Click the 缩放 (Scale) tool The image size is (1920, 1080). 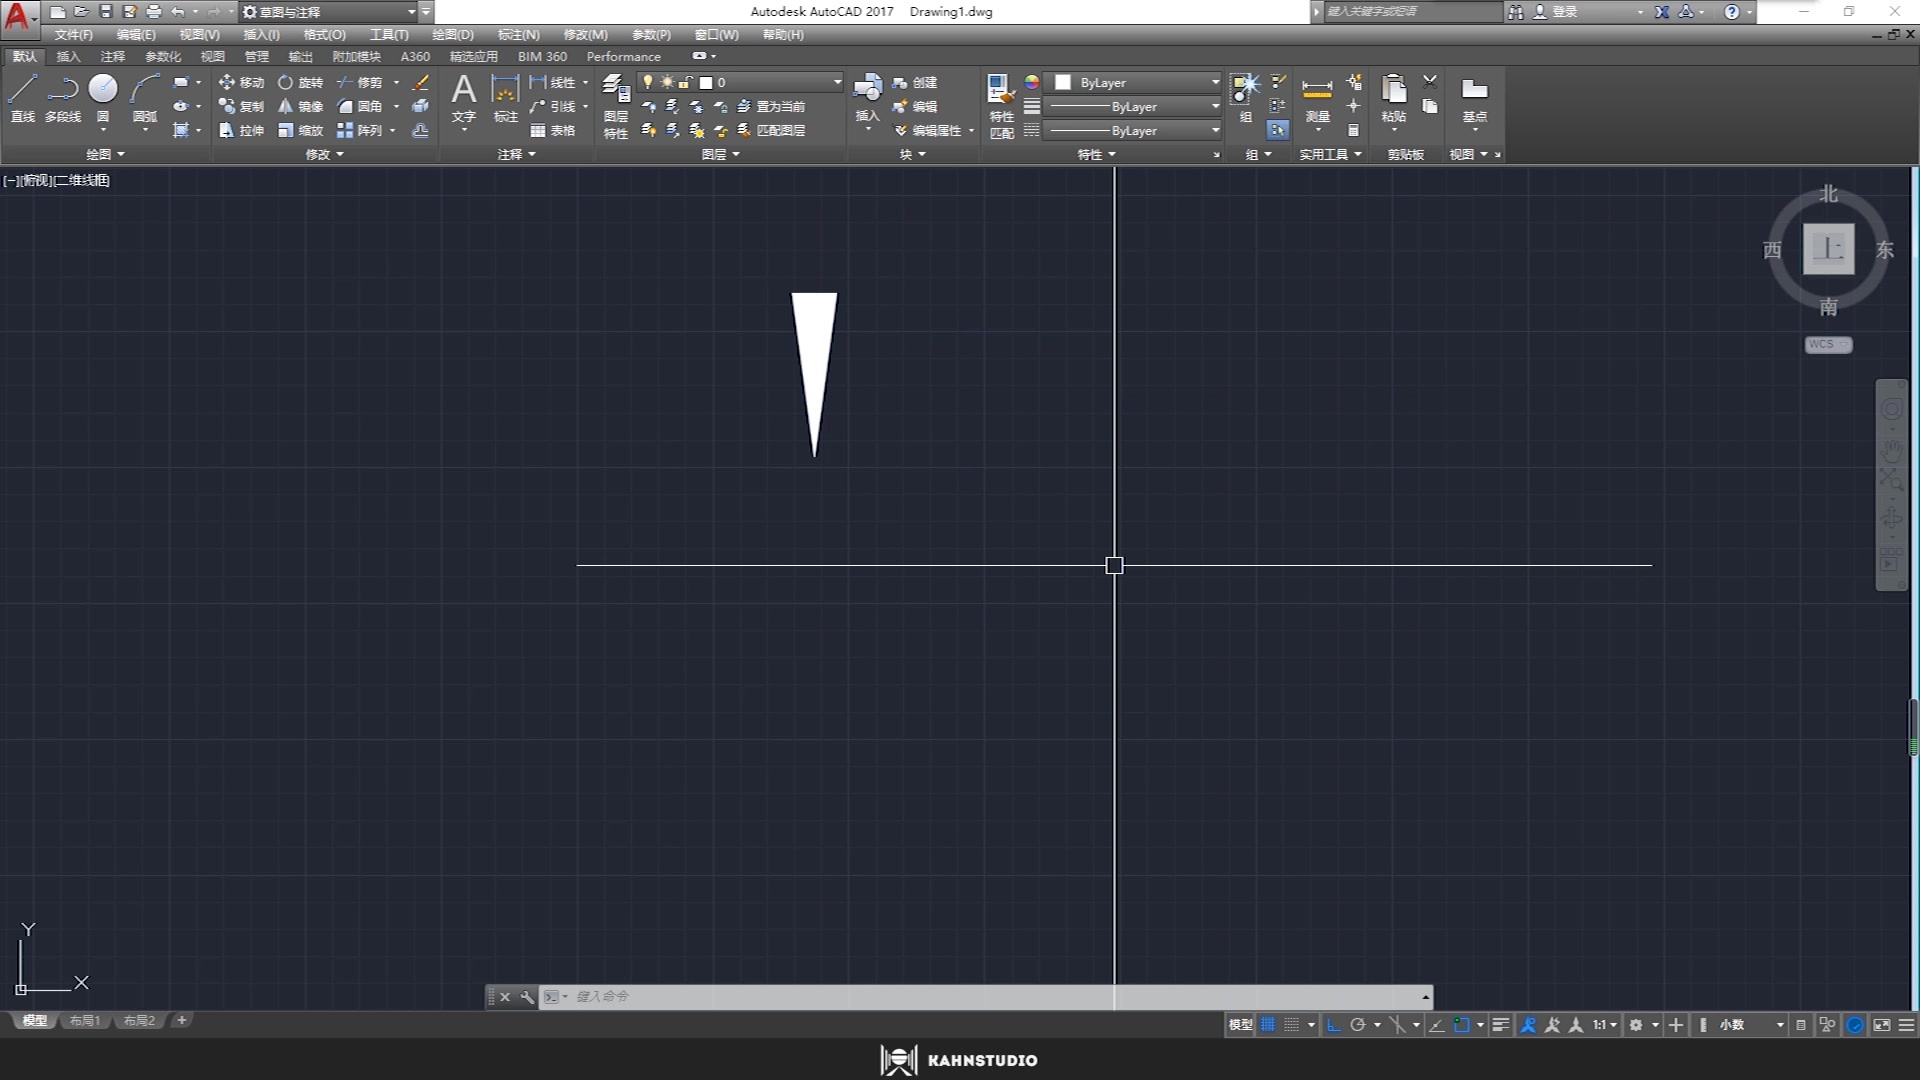pos(300,130)
